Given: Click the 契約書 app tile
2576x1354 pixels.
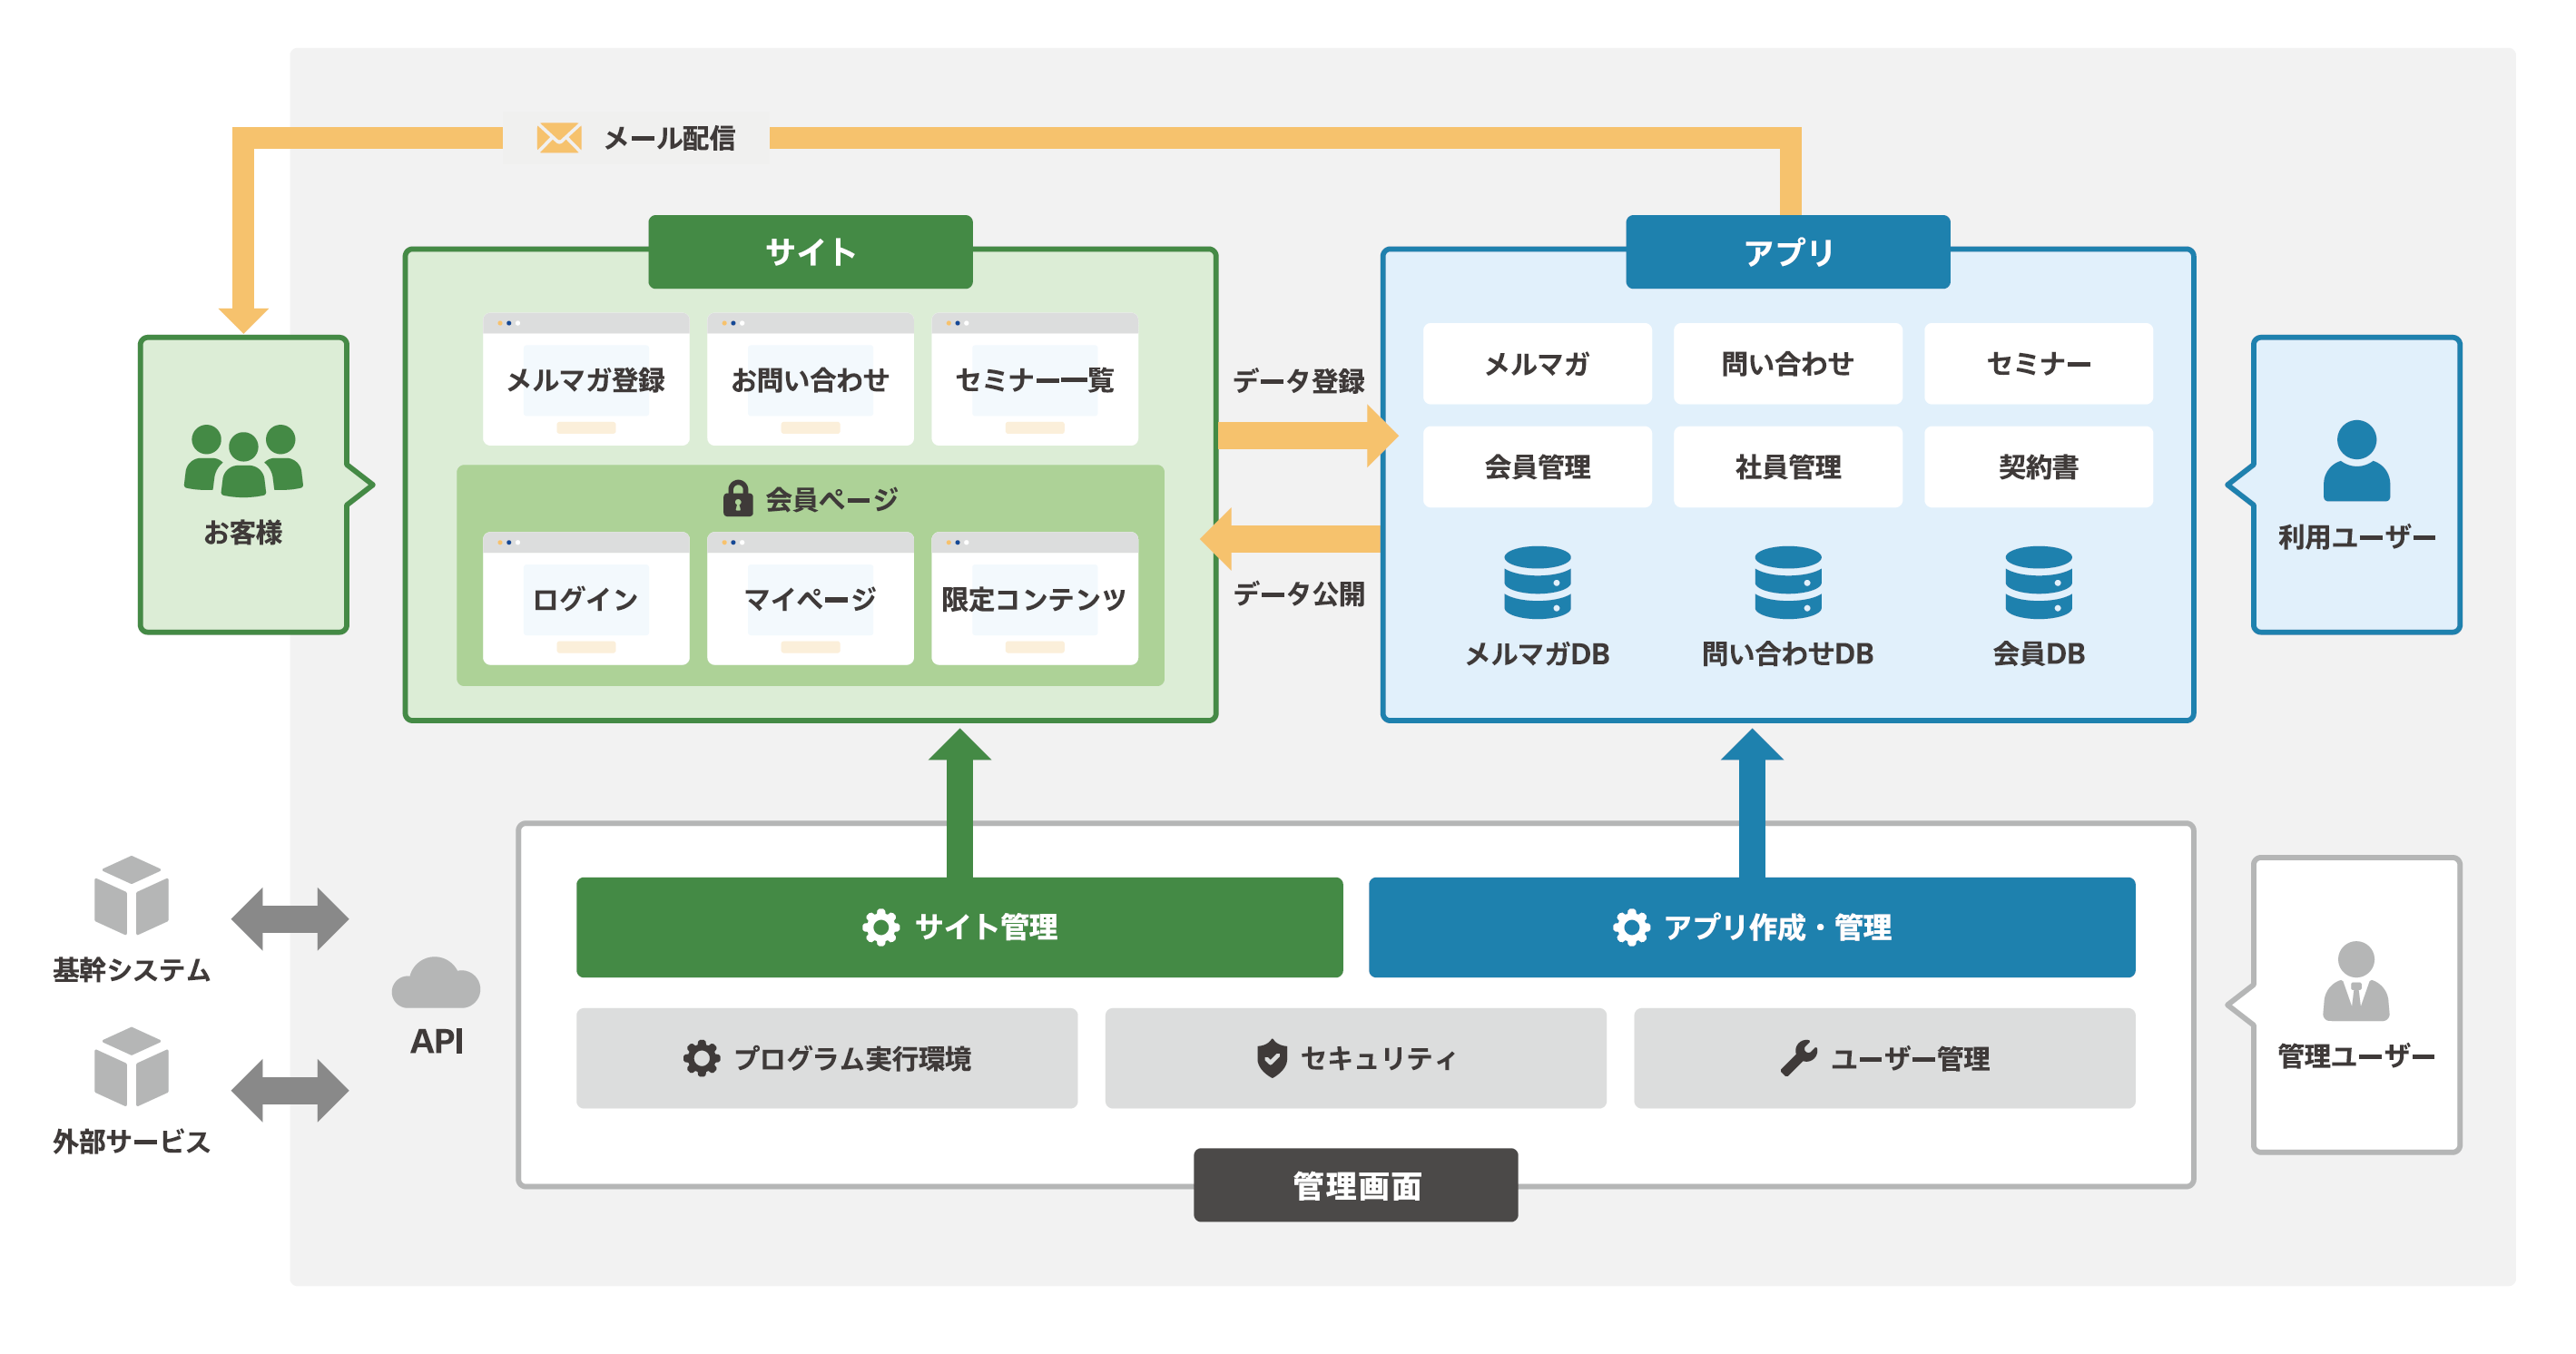Looking at the screenshot, I should (2038, 467).
